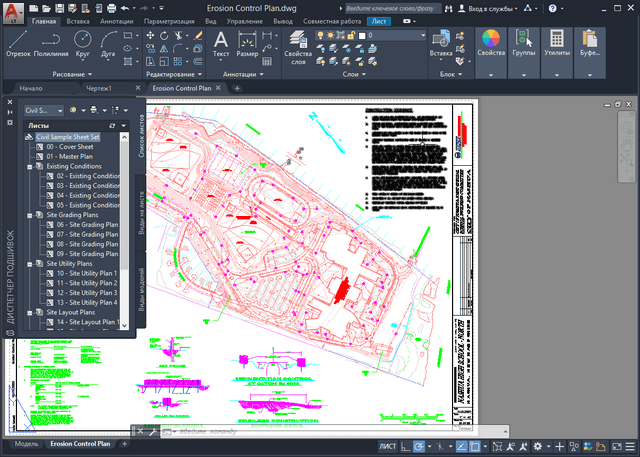Collapse the Existing Conditions subset

coord(30,166)
